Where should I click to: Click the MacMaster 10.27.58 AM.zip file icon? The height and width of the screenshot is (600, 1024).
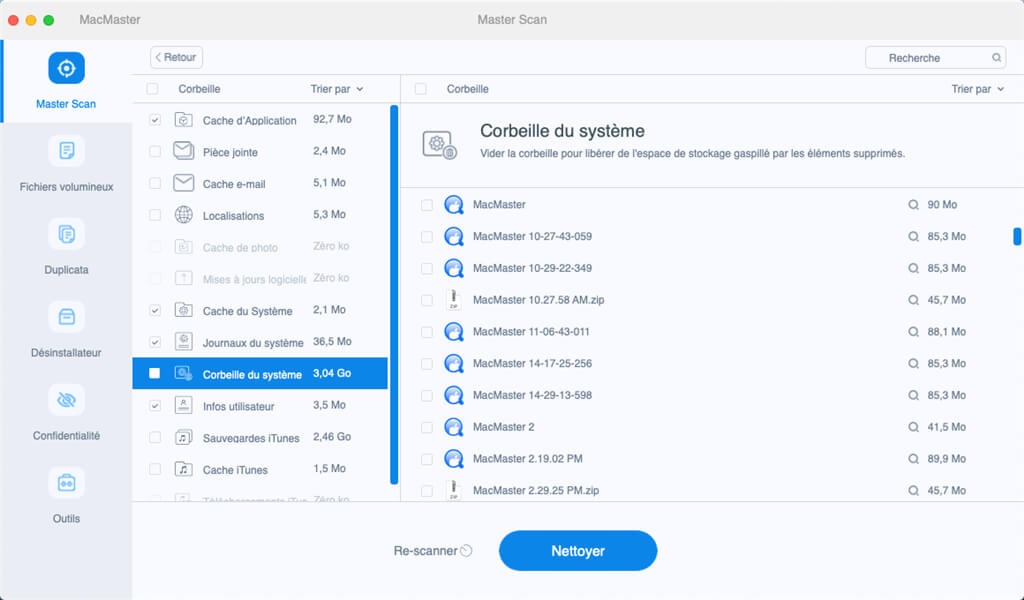pos(453,300)
